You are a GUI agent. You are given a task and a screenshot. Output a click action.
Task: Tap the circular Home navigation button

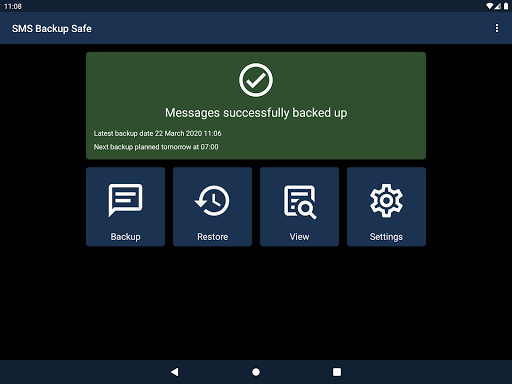click(256, 372)
